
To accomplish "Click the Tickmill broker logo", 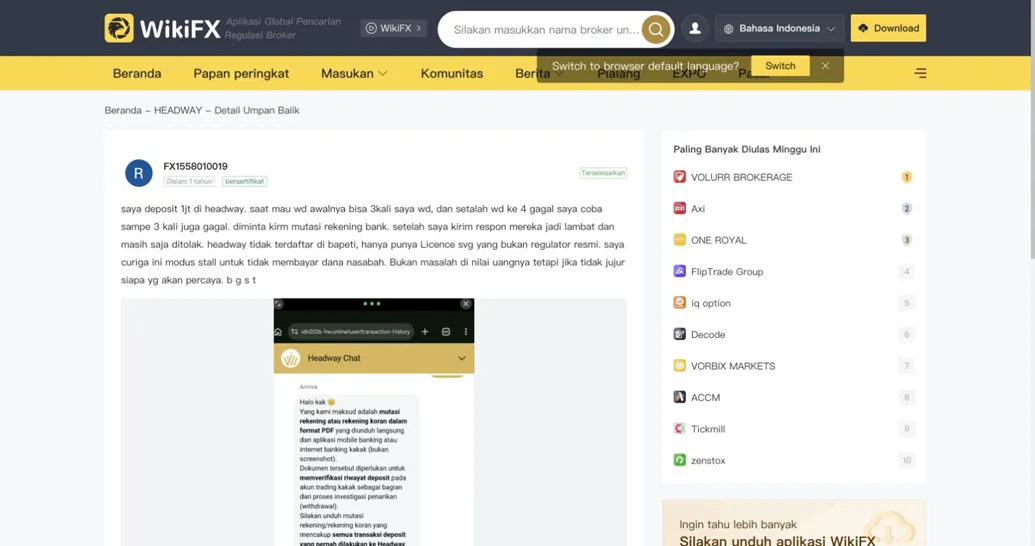I will coord(679,428).
